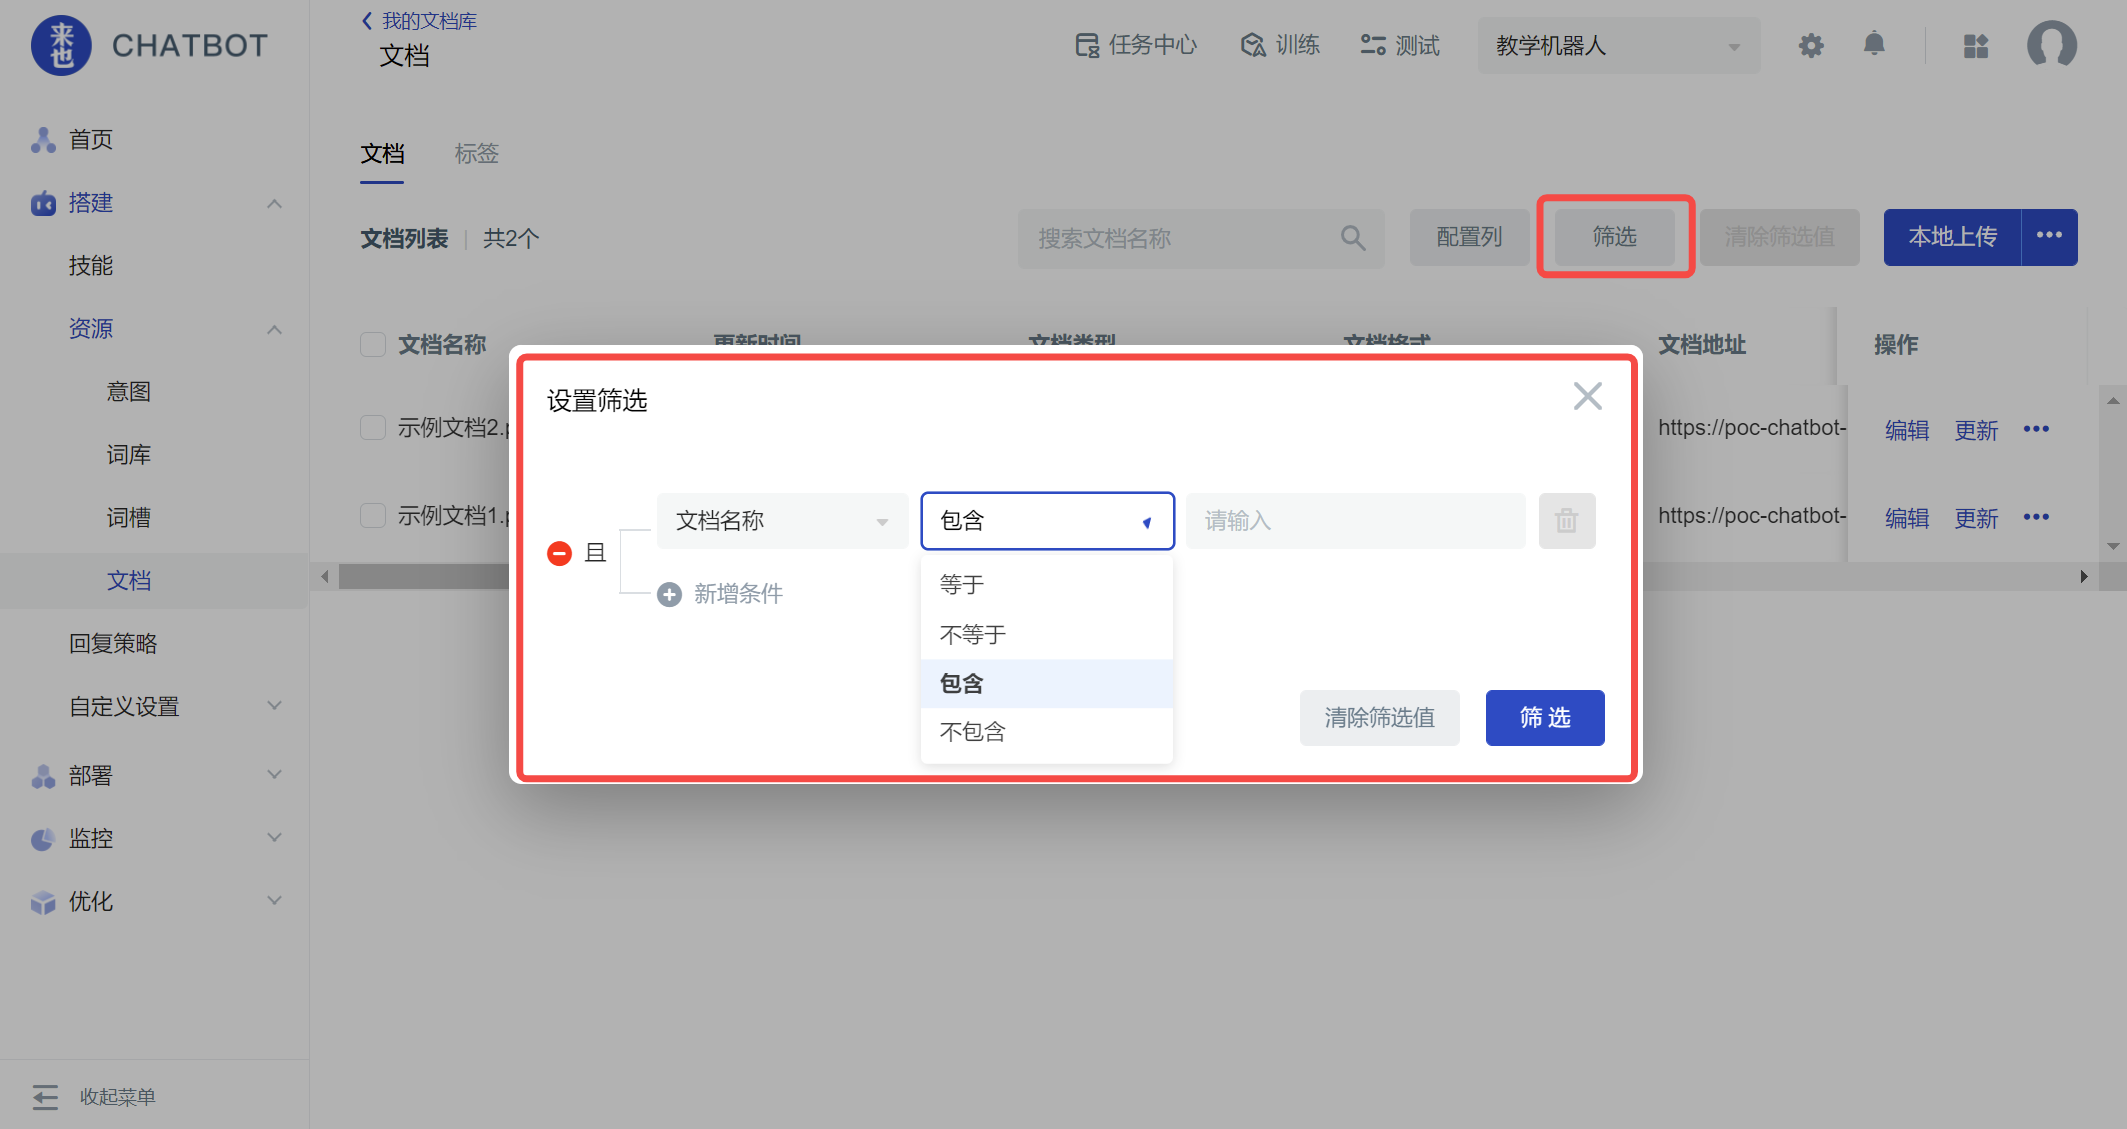Open 词槽 in the sidebar
The image size is (2127, 1129).
tap(129, 518)
